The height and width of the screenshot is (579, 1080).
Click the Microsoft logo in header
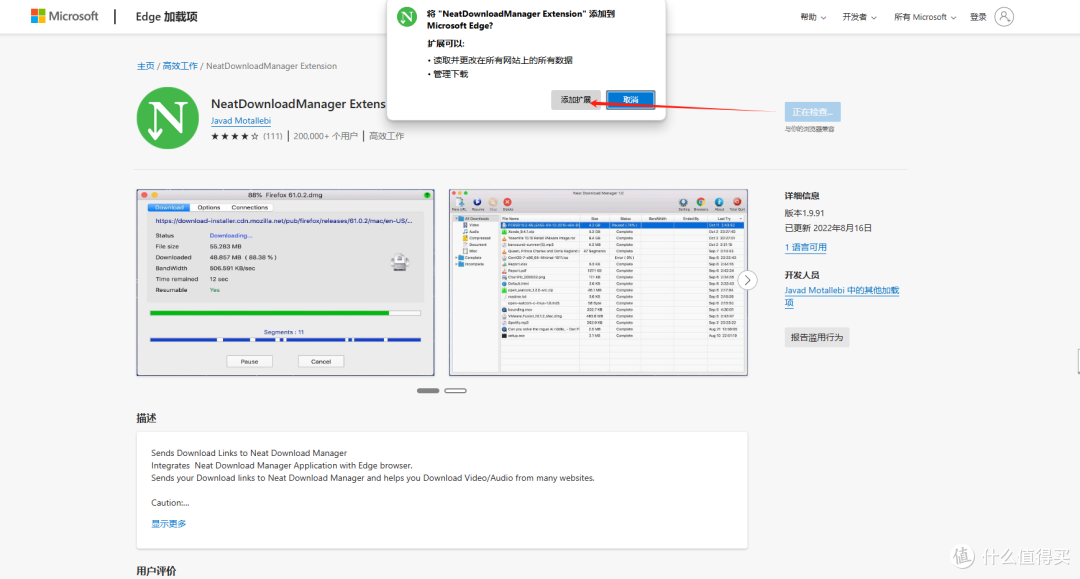tap(64, 17)
